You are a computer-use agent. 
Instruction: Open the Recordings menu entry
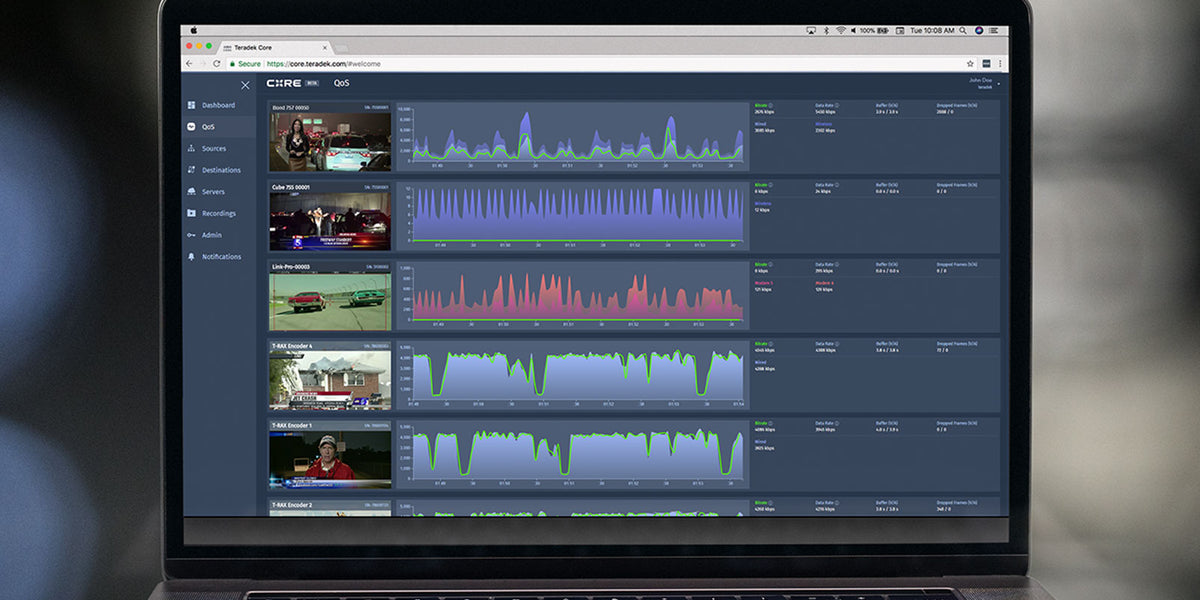pos(219,213)
